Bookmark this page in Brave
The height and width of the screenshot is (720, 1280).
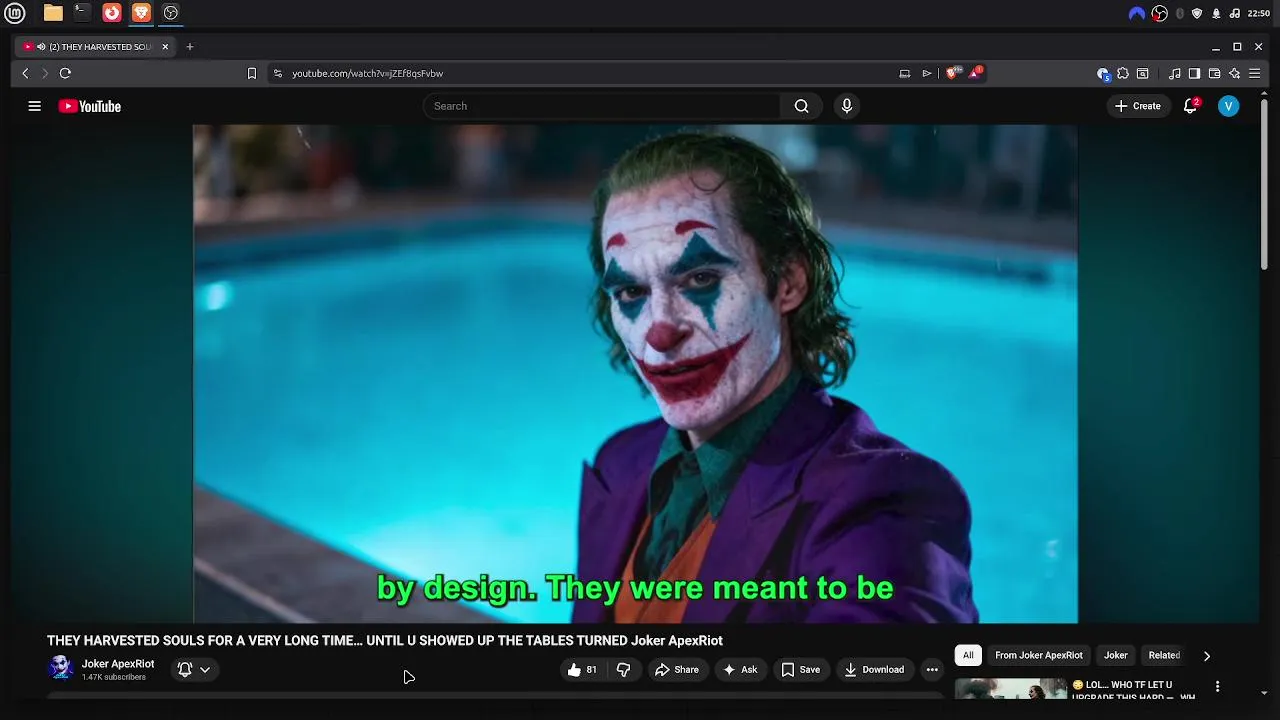tap(252, 73)
